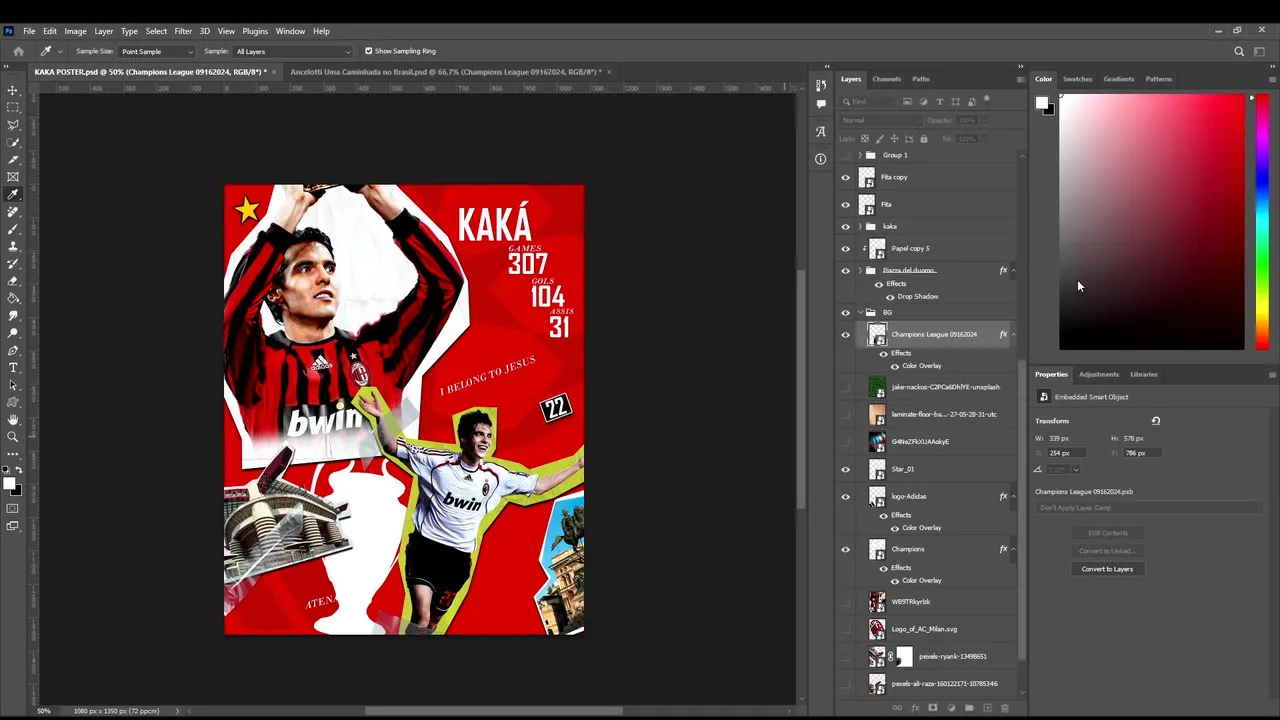Select the Pen tool
Image resolution: width=1280 pixels, height=720 pixels.
[13, 351]
